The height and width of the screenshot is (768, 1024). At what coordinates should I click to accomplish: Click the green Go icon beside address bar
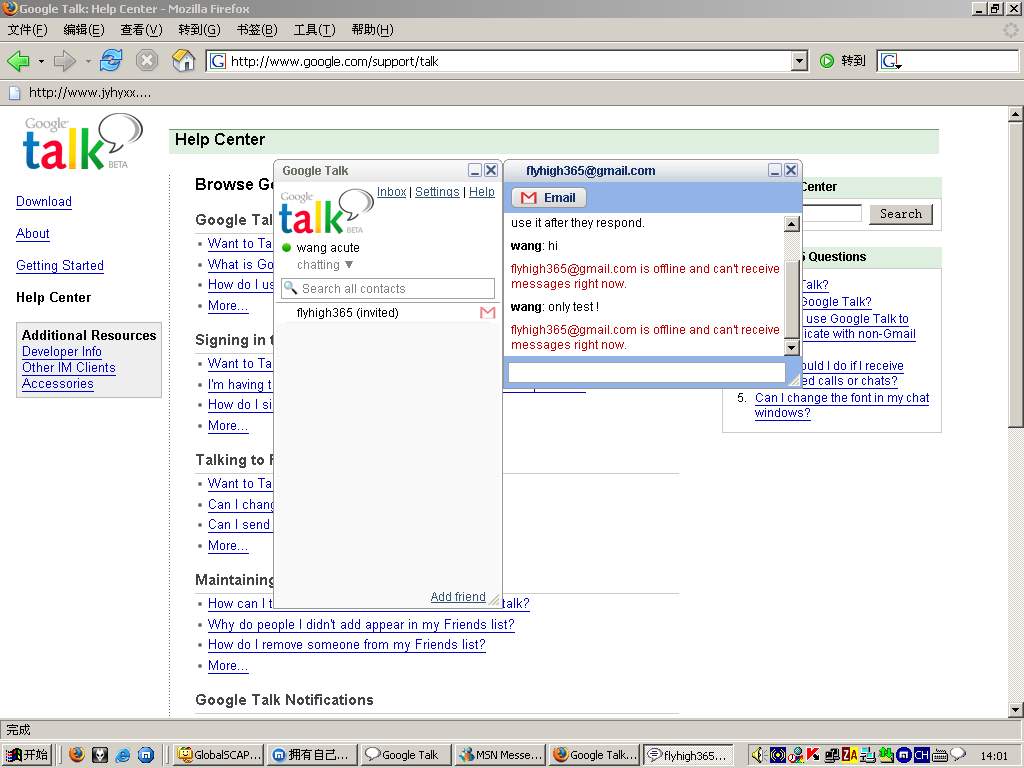click(827, 61)
